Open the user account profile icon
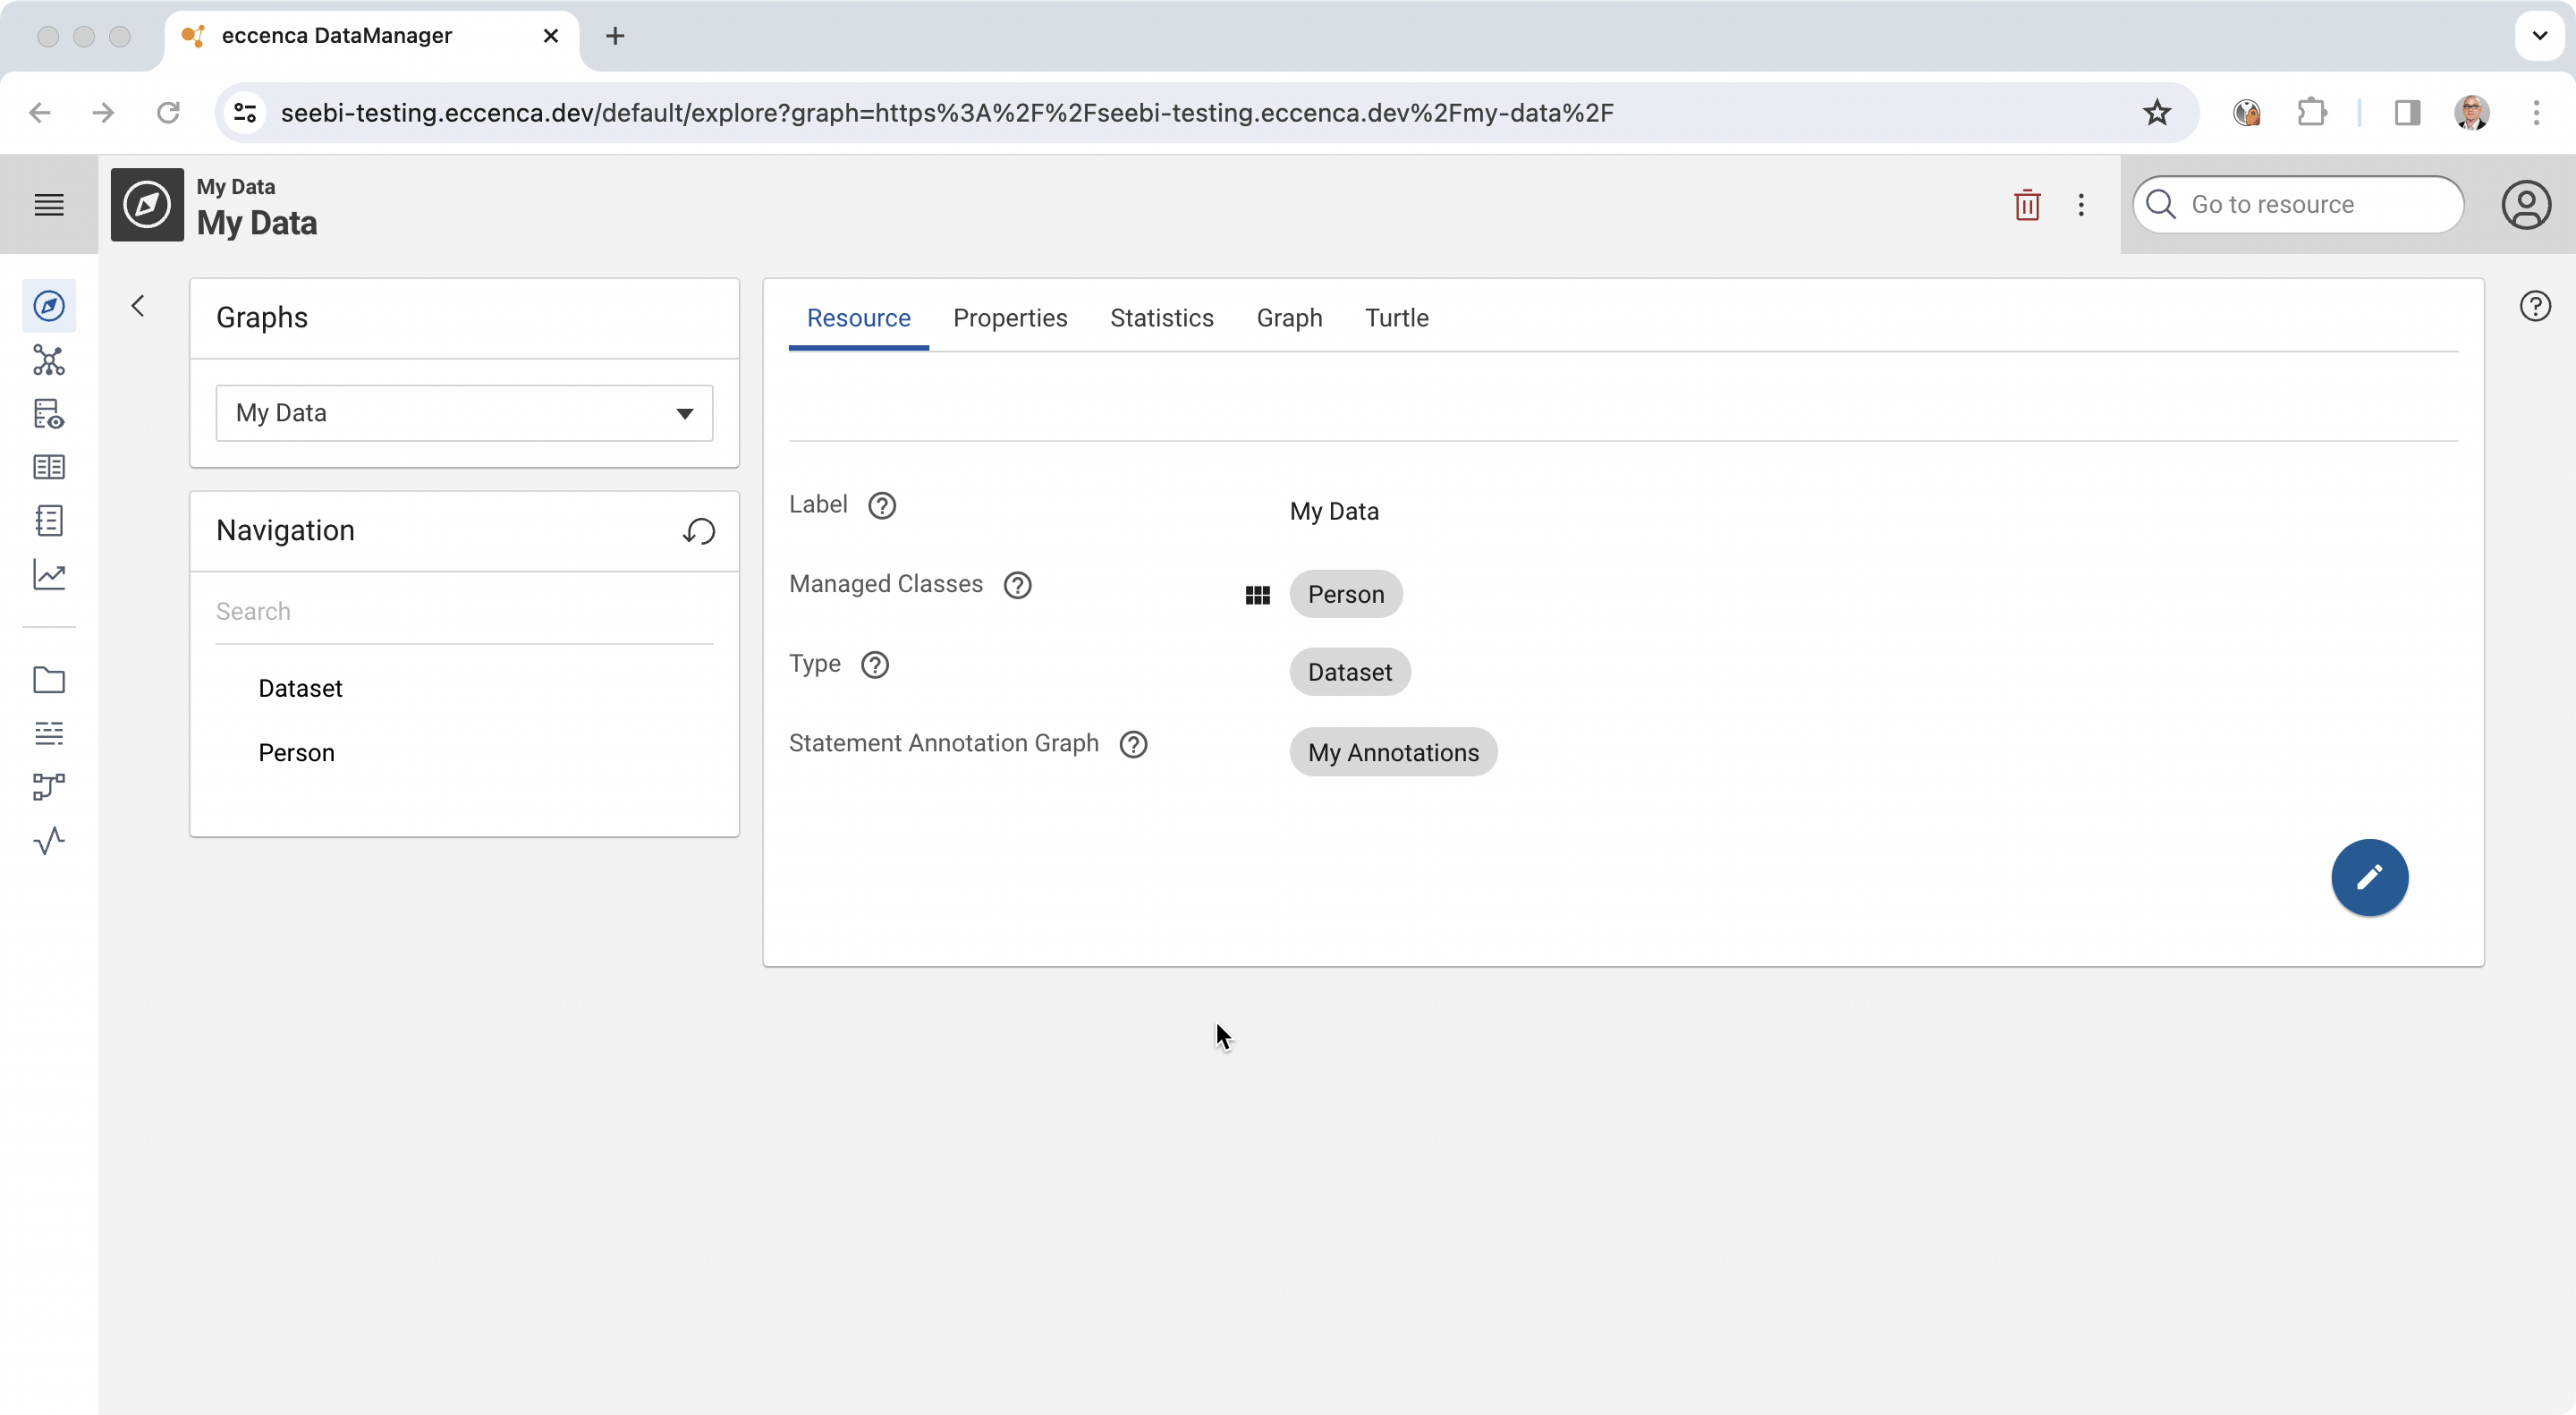This screenshot has width=2576, height=1415. [x=2525, y=205]
